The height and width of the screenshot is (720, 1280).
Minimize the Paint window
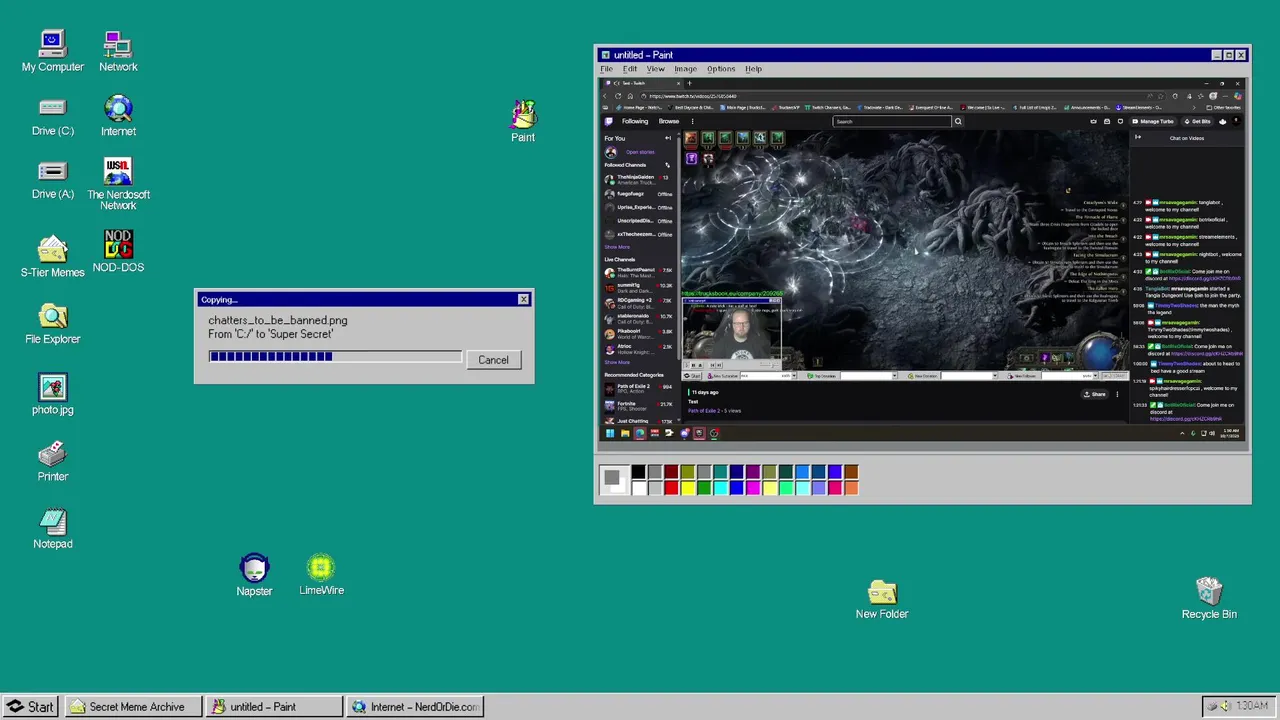pyautogui.click(x=1217, y=55)
